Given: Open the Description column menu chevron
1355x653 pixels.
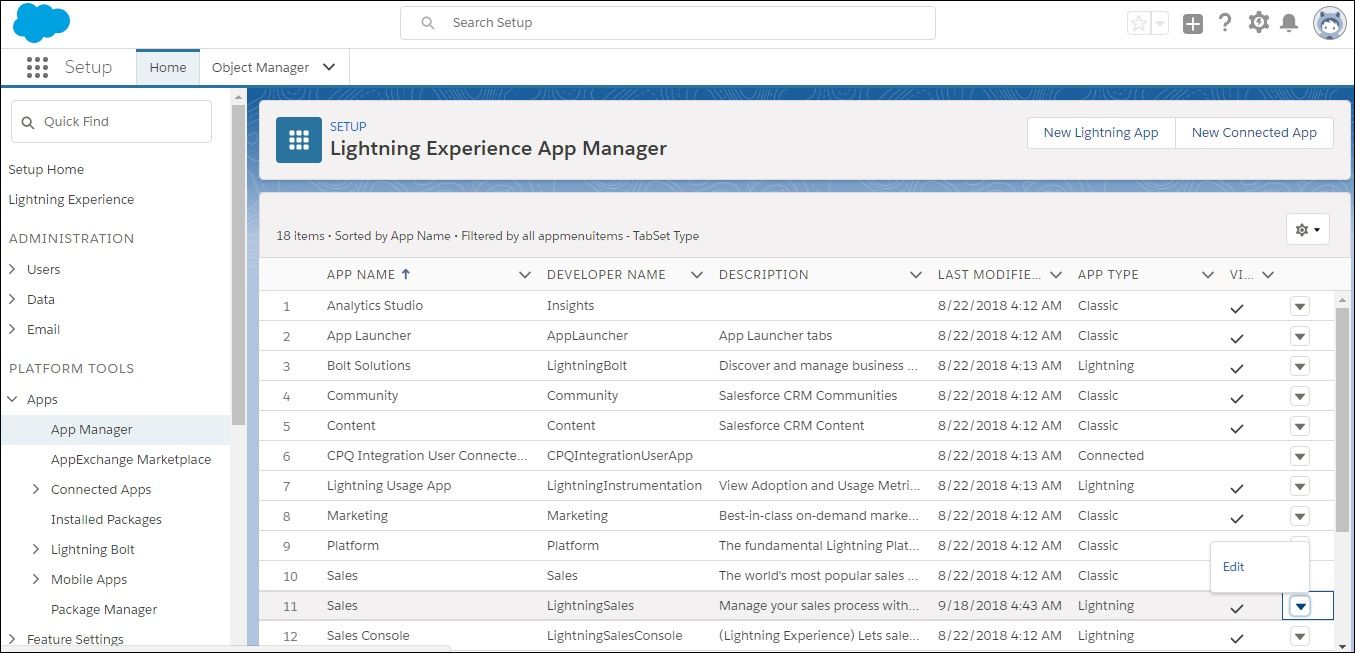Looking at the screenshot, I should point(915,275).
